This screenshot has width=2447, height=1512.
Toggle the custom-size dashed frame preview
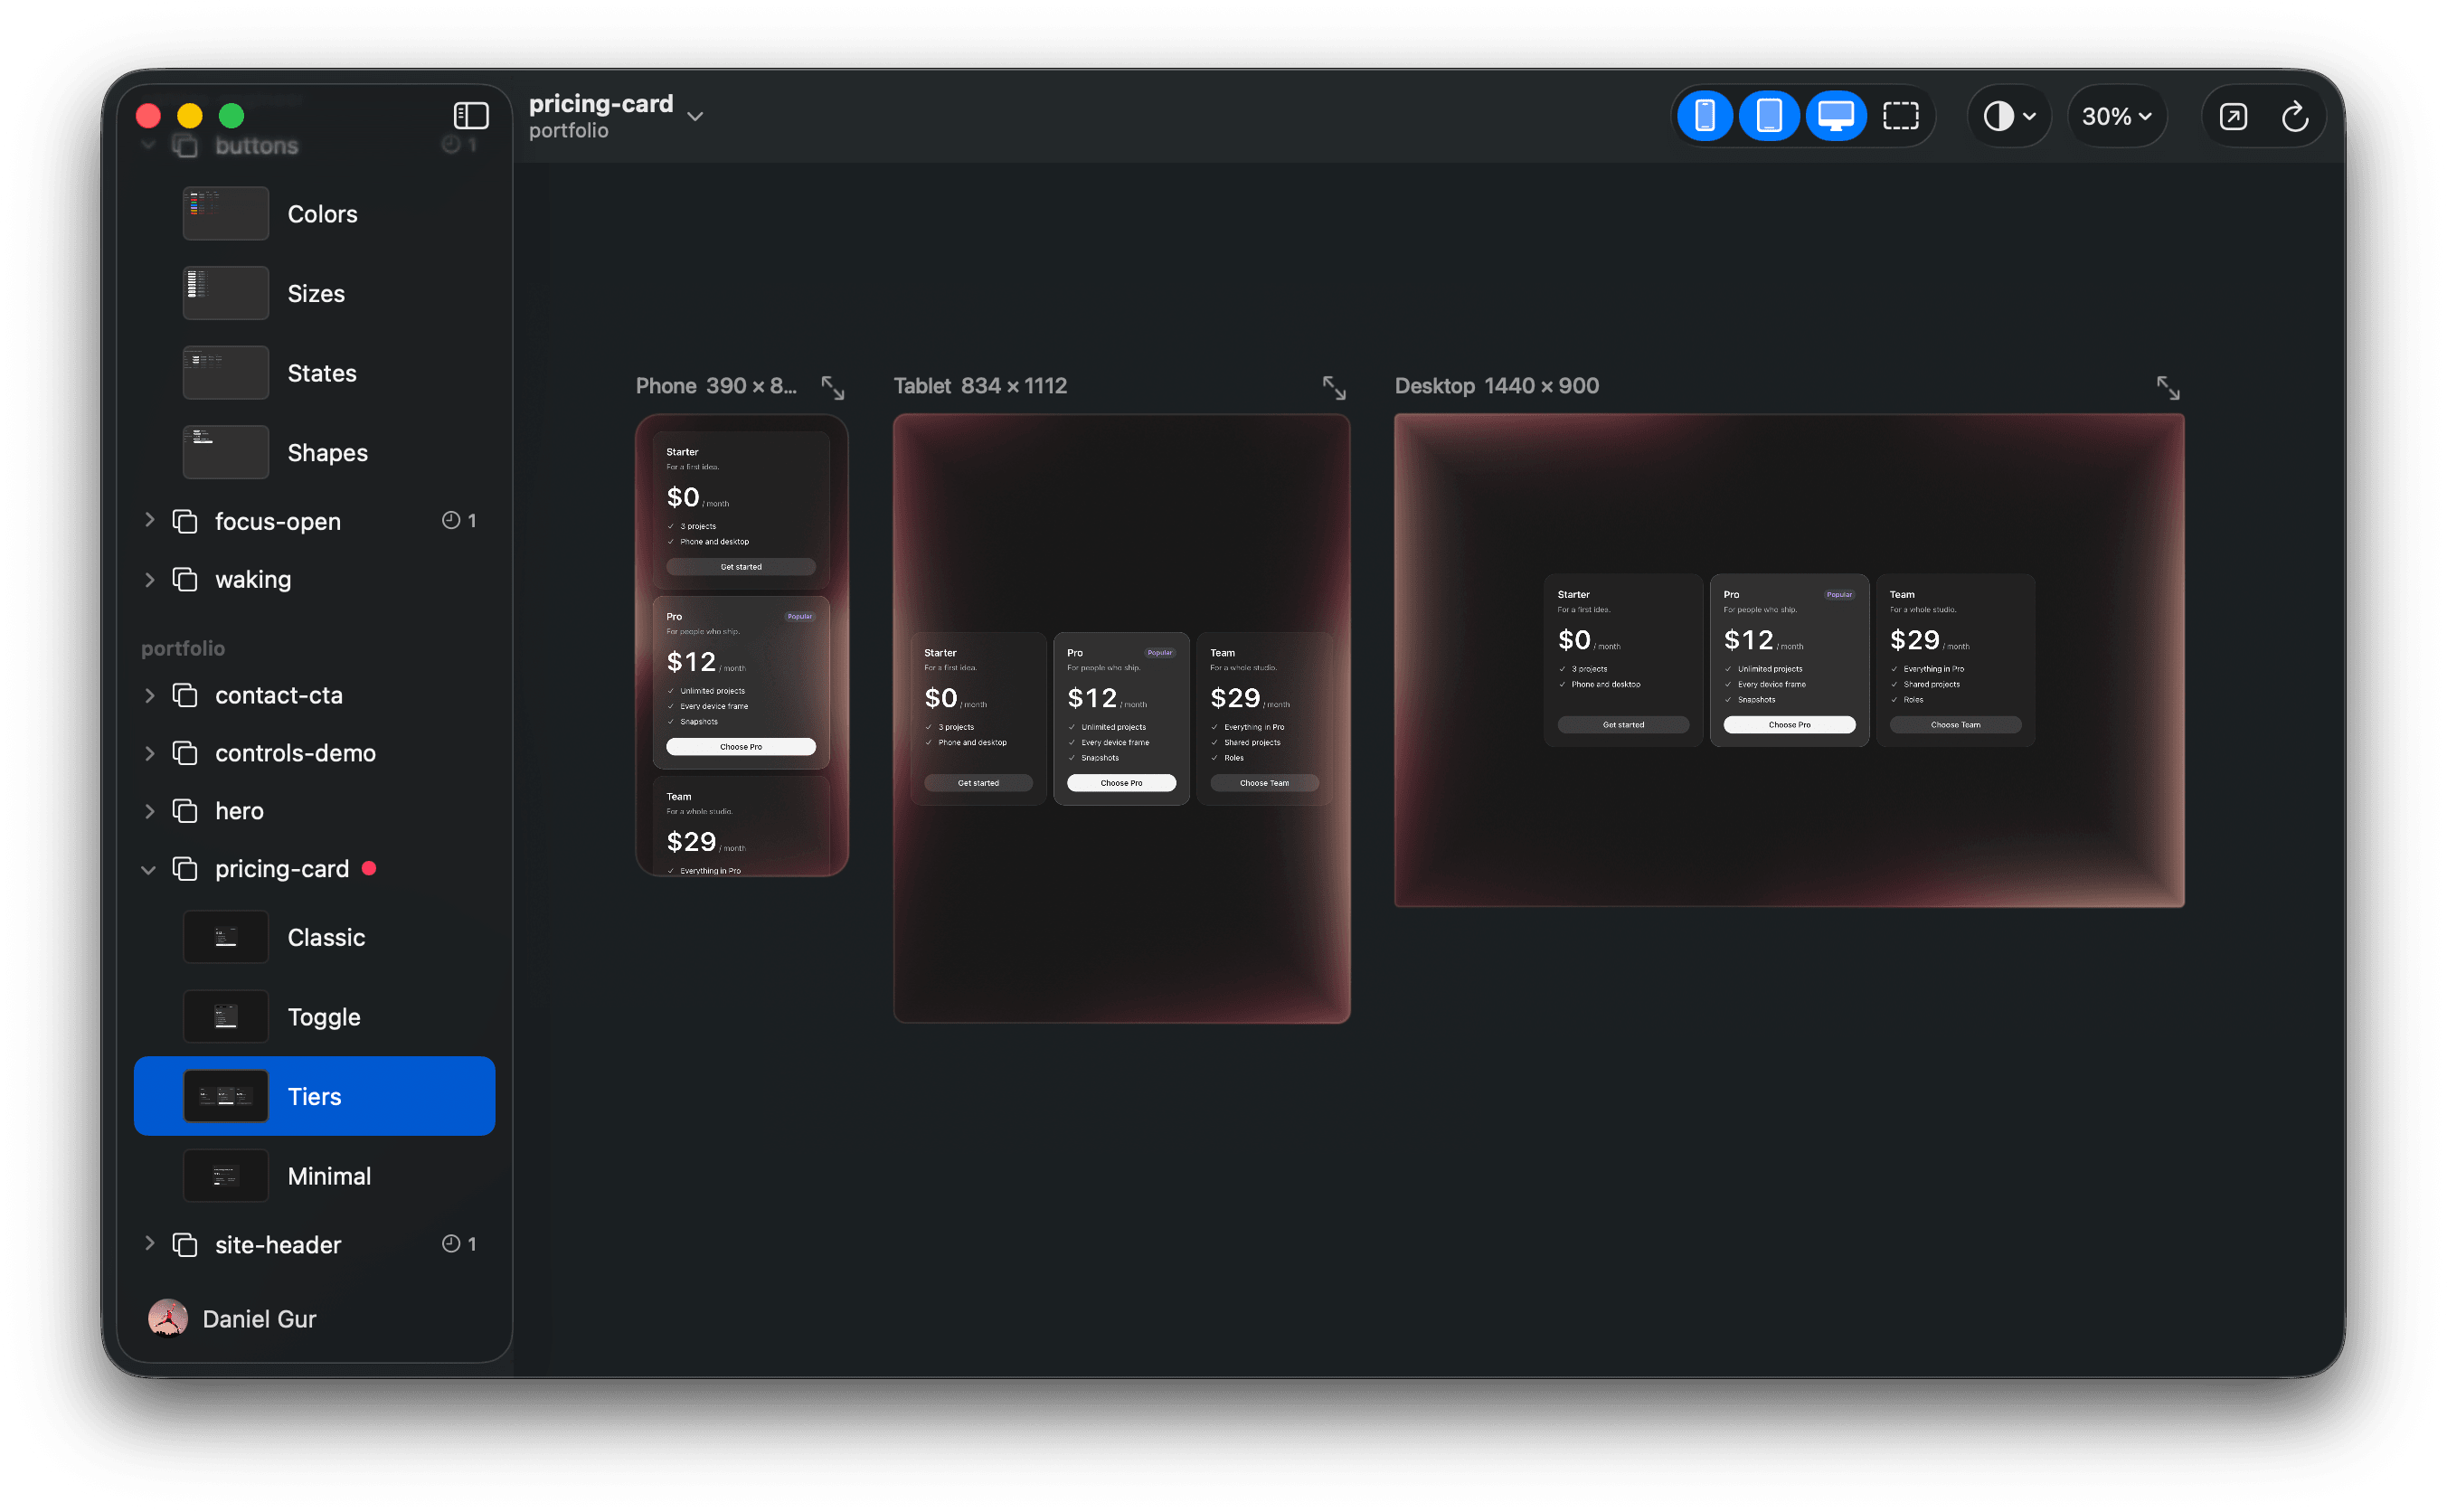(1900, 116)
